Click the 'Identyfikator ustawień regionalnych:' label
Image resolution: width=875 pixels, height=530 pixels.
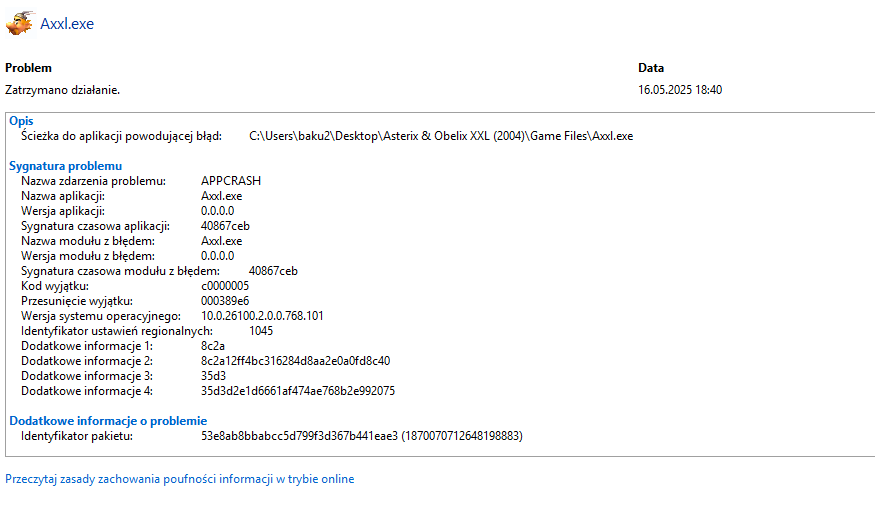[117, 332]
